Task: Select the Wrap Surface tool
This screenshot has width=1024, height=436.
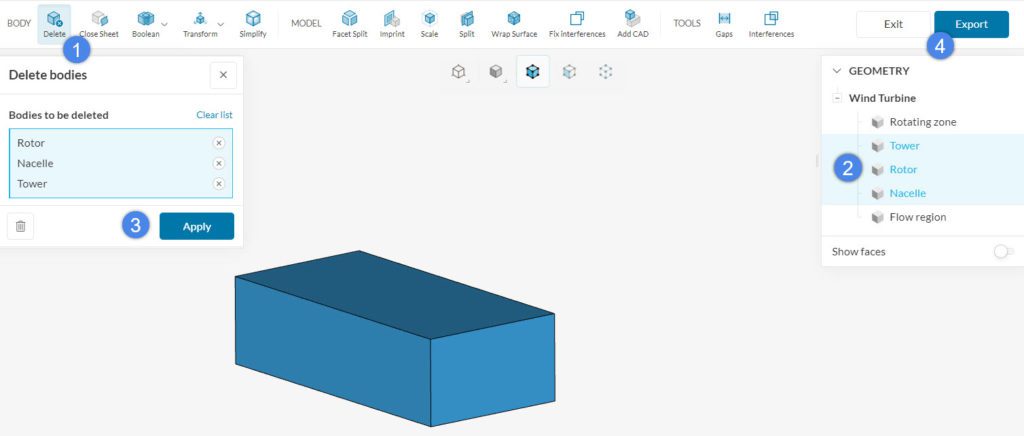Action: click(x=514, y=23)
